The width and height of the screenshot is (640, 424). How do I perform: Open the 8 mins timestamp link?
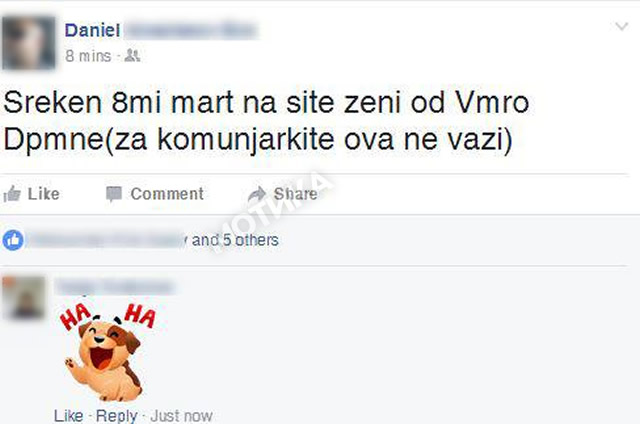88,55
